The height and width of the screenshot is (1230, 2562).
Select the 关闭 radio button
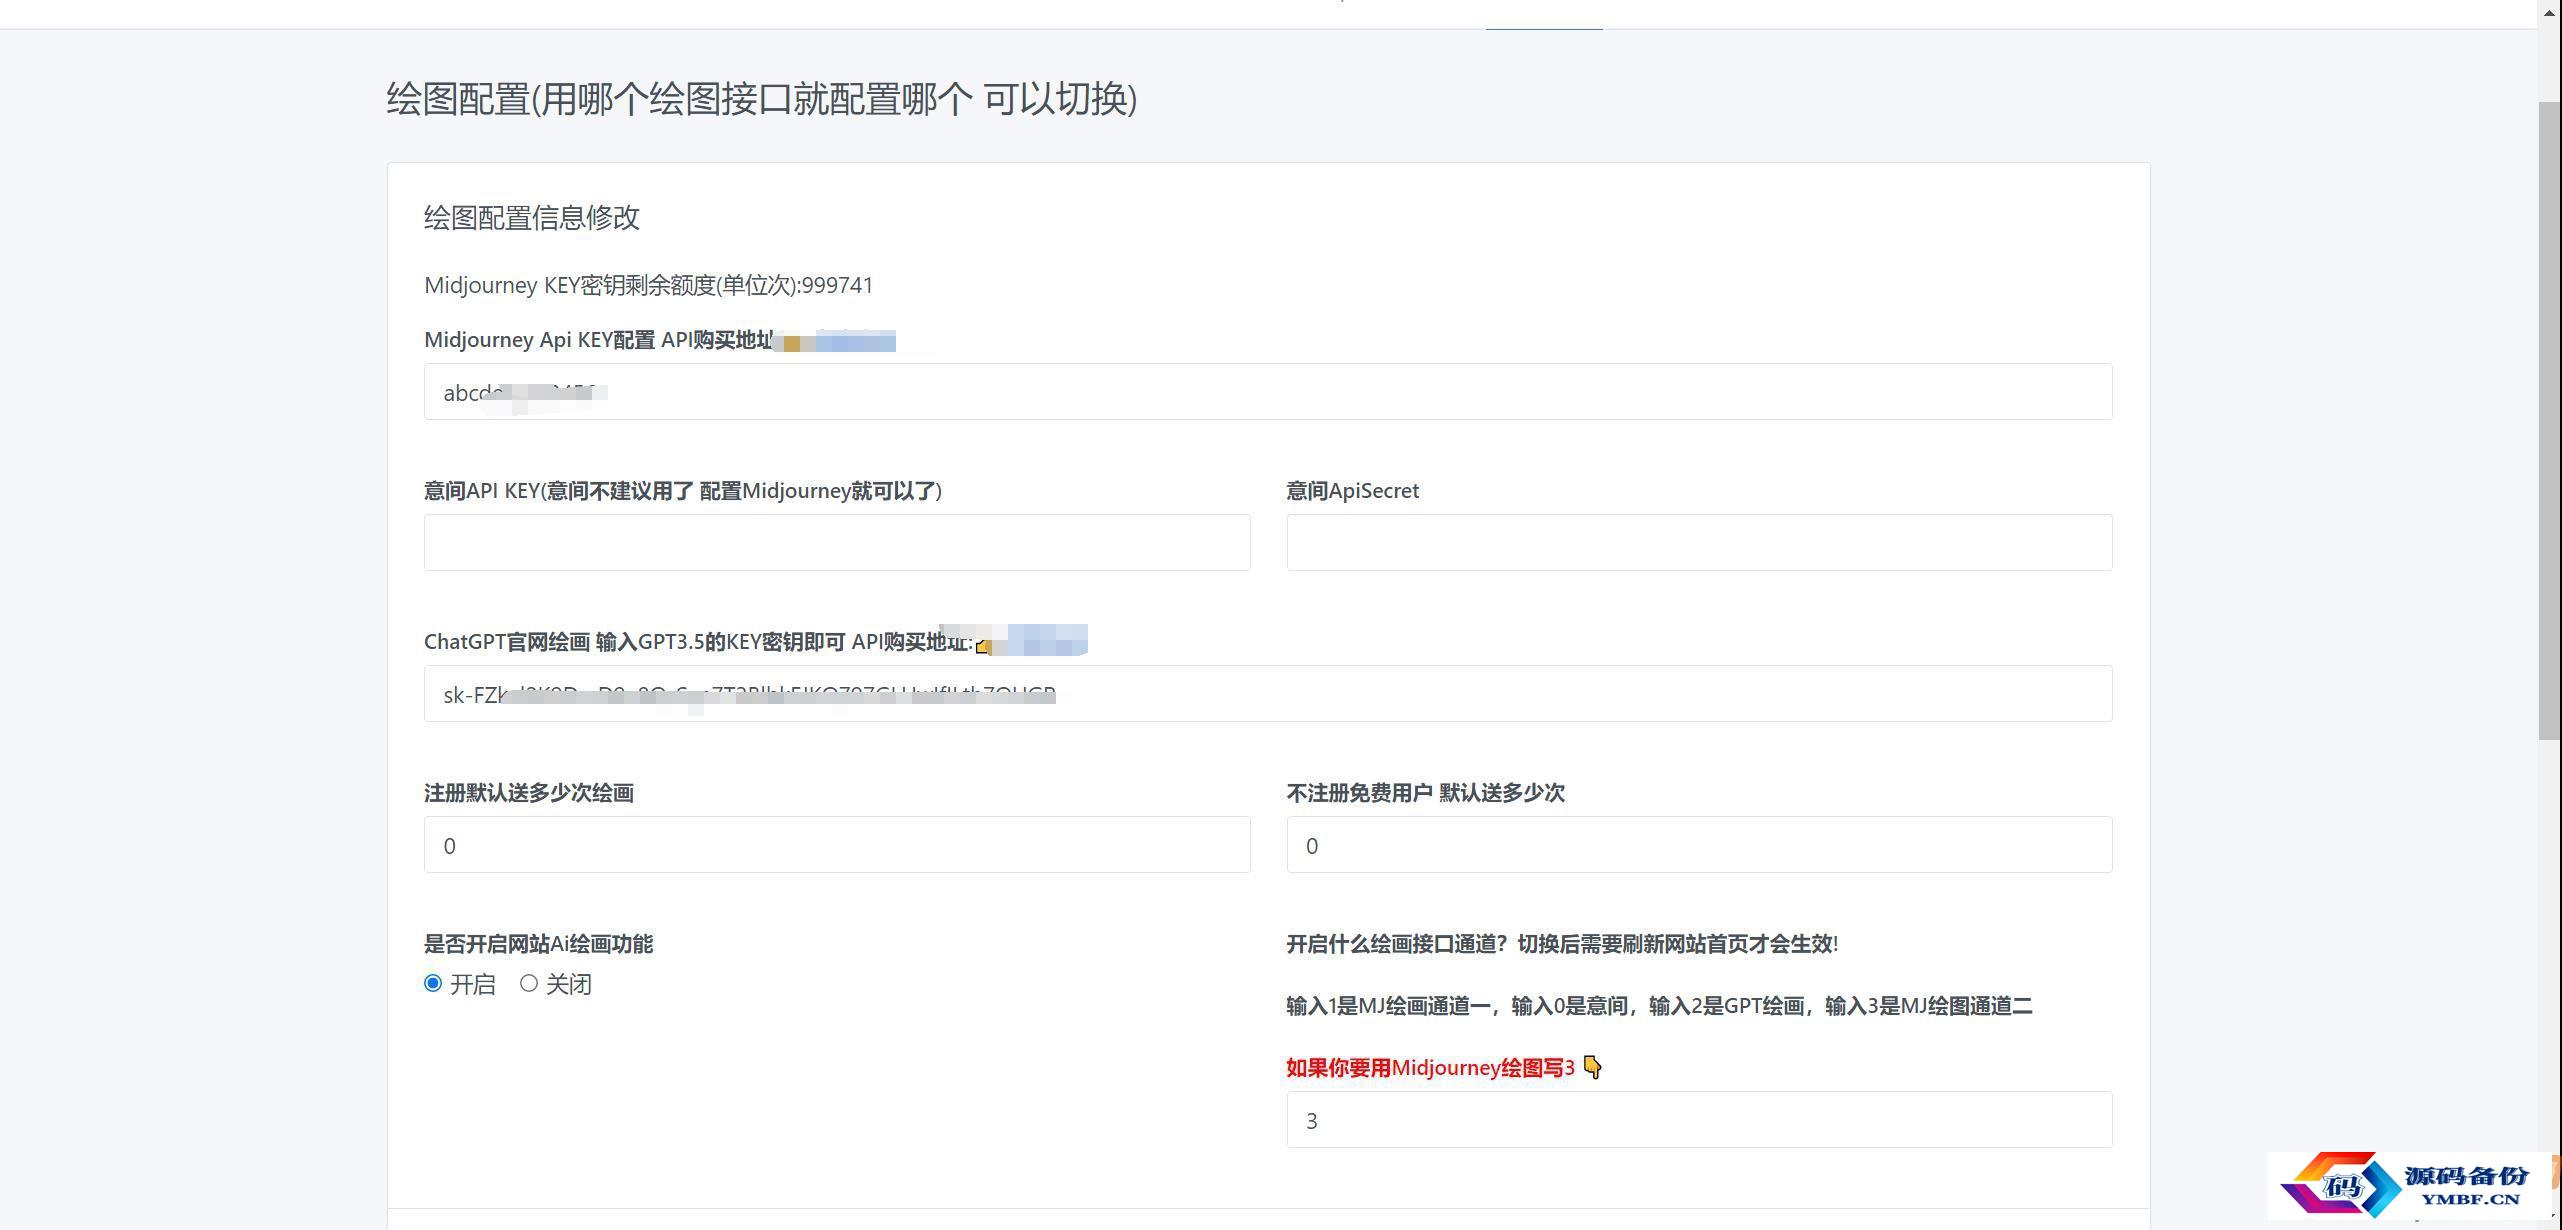click(x=529, y=984)
